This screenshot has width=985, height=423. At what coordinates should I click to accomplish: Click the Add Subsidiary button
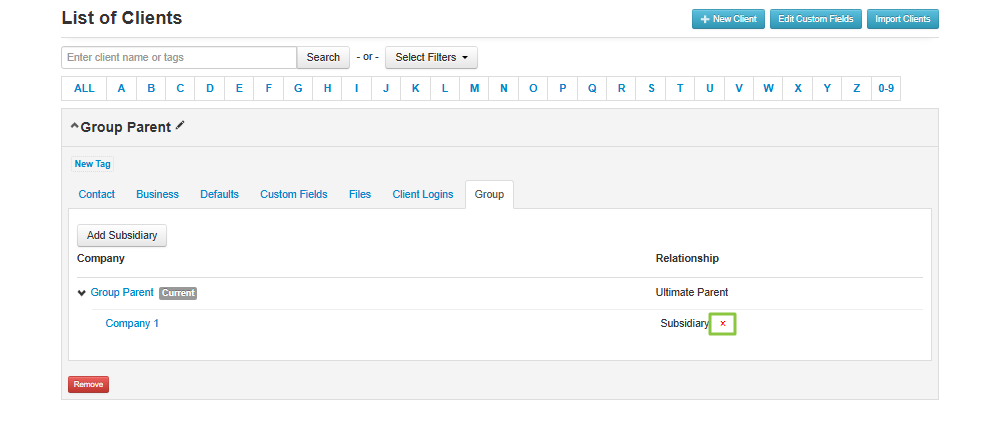point(122,236)
